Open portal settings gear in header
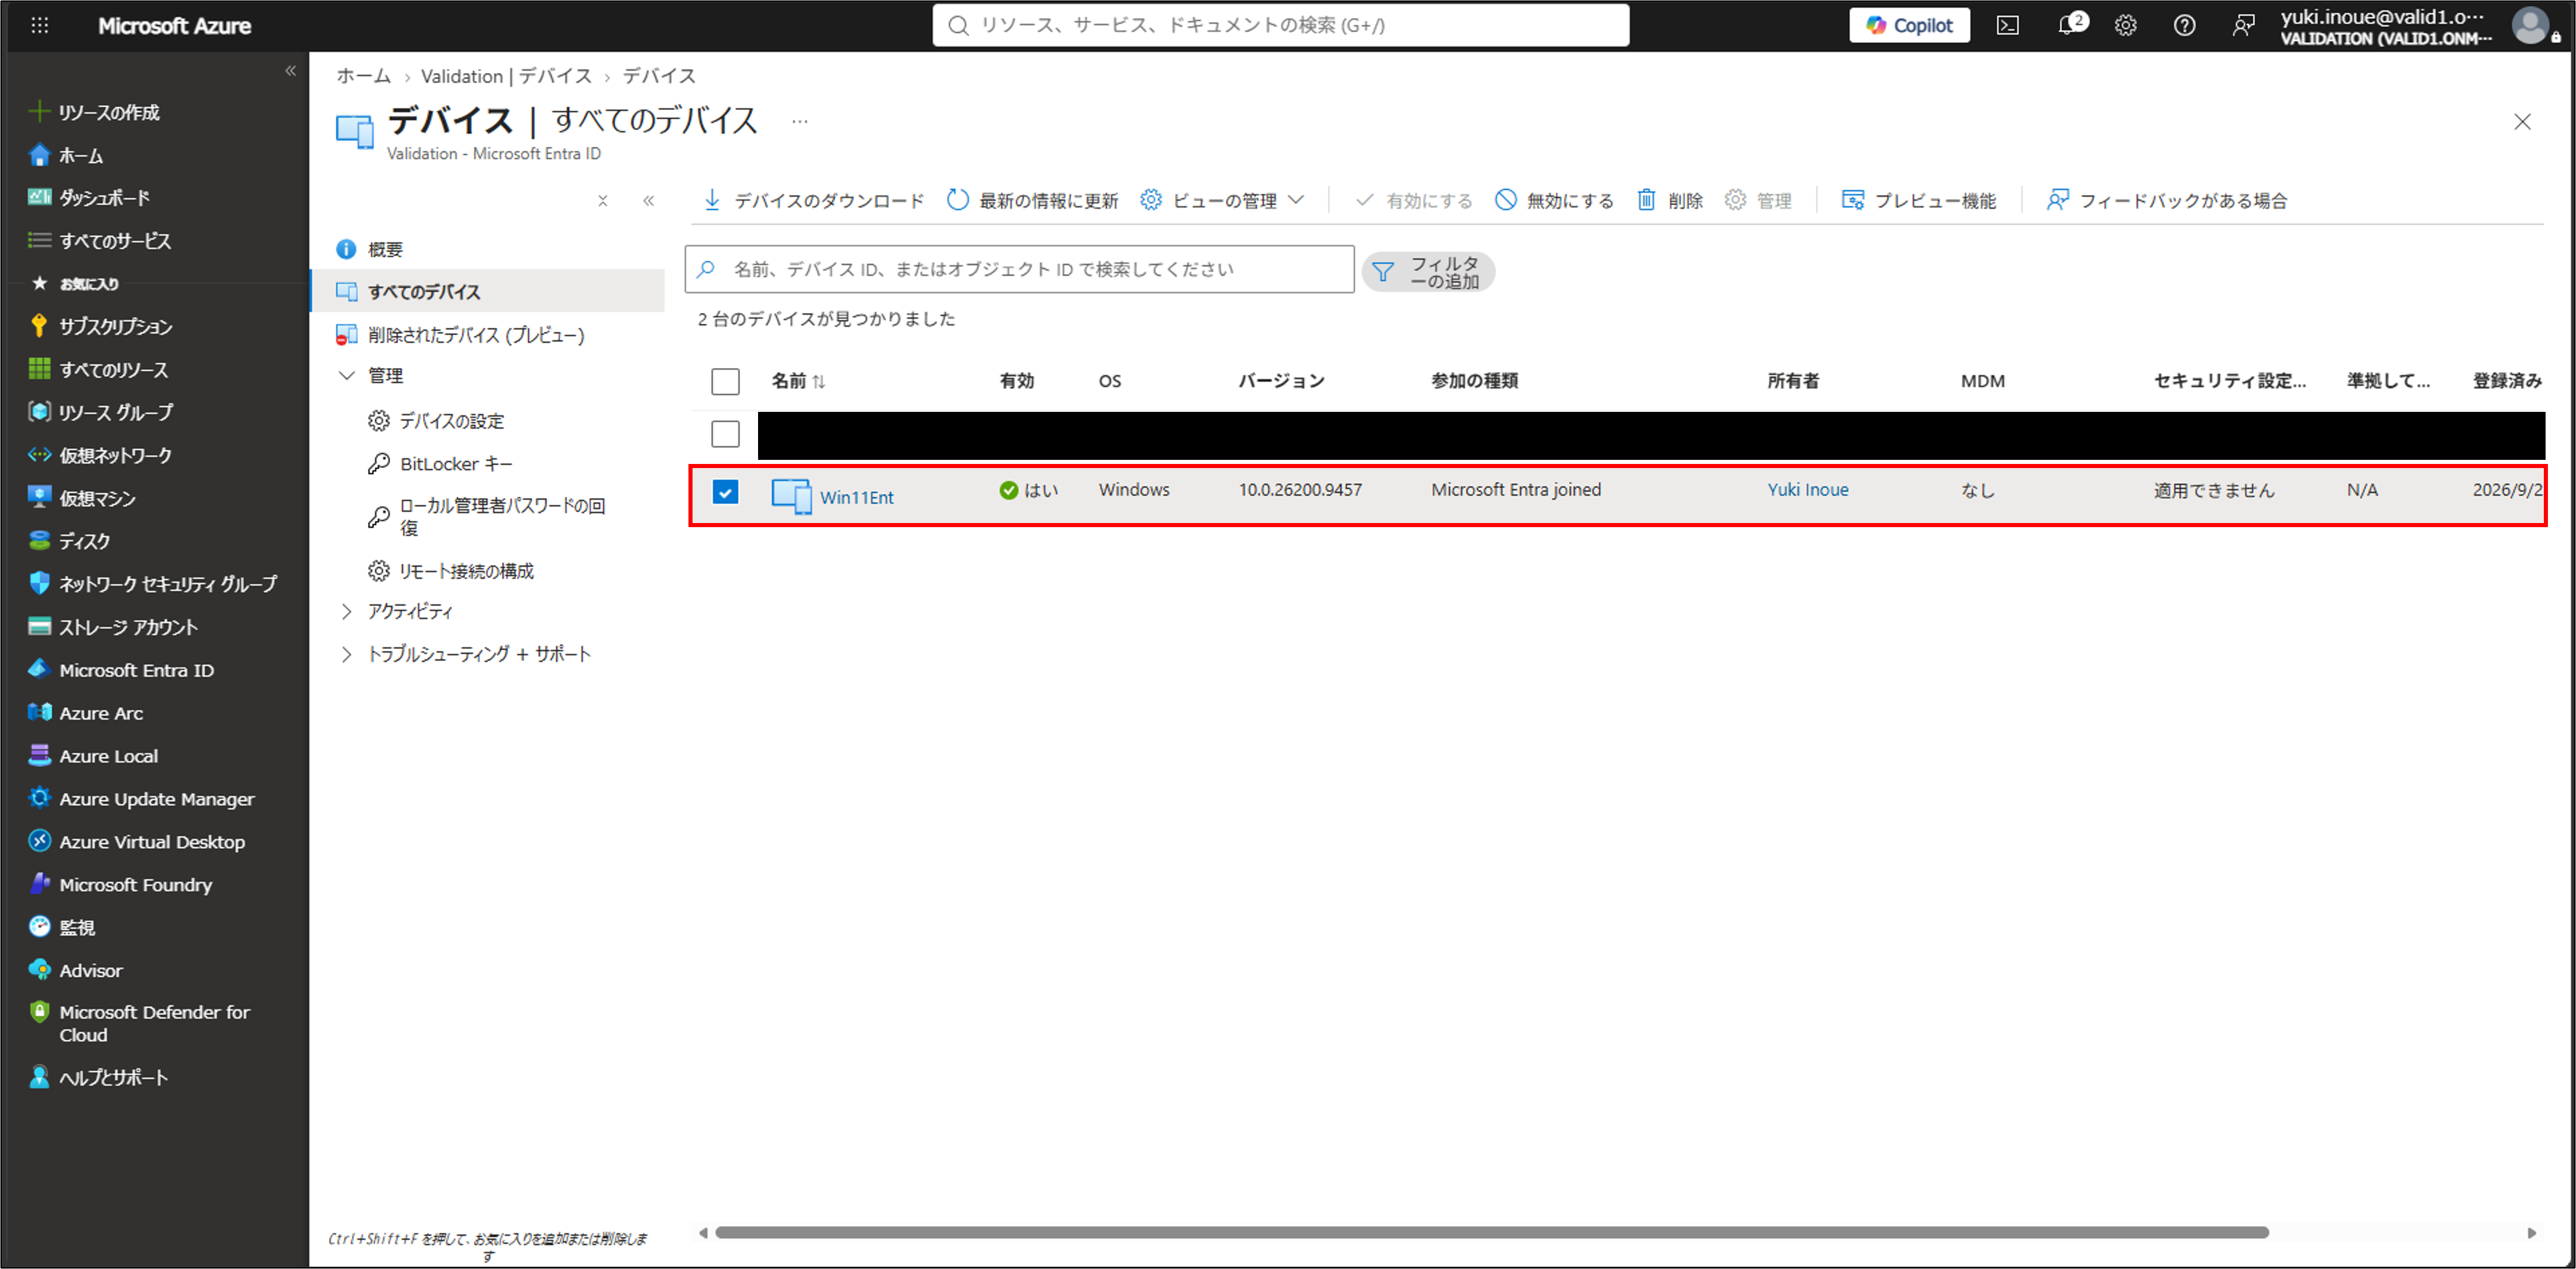 pyautogui.click(x=2126, y=25)
